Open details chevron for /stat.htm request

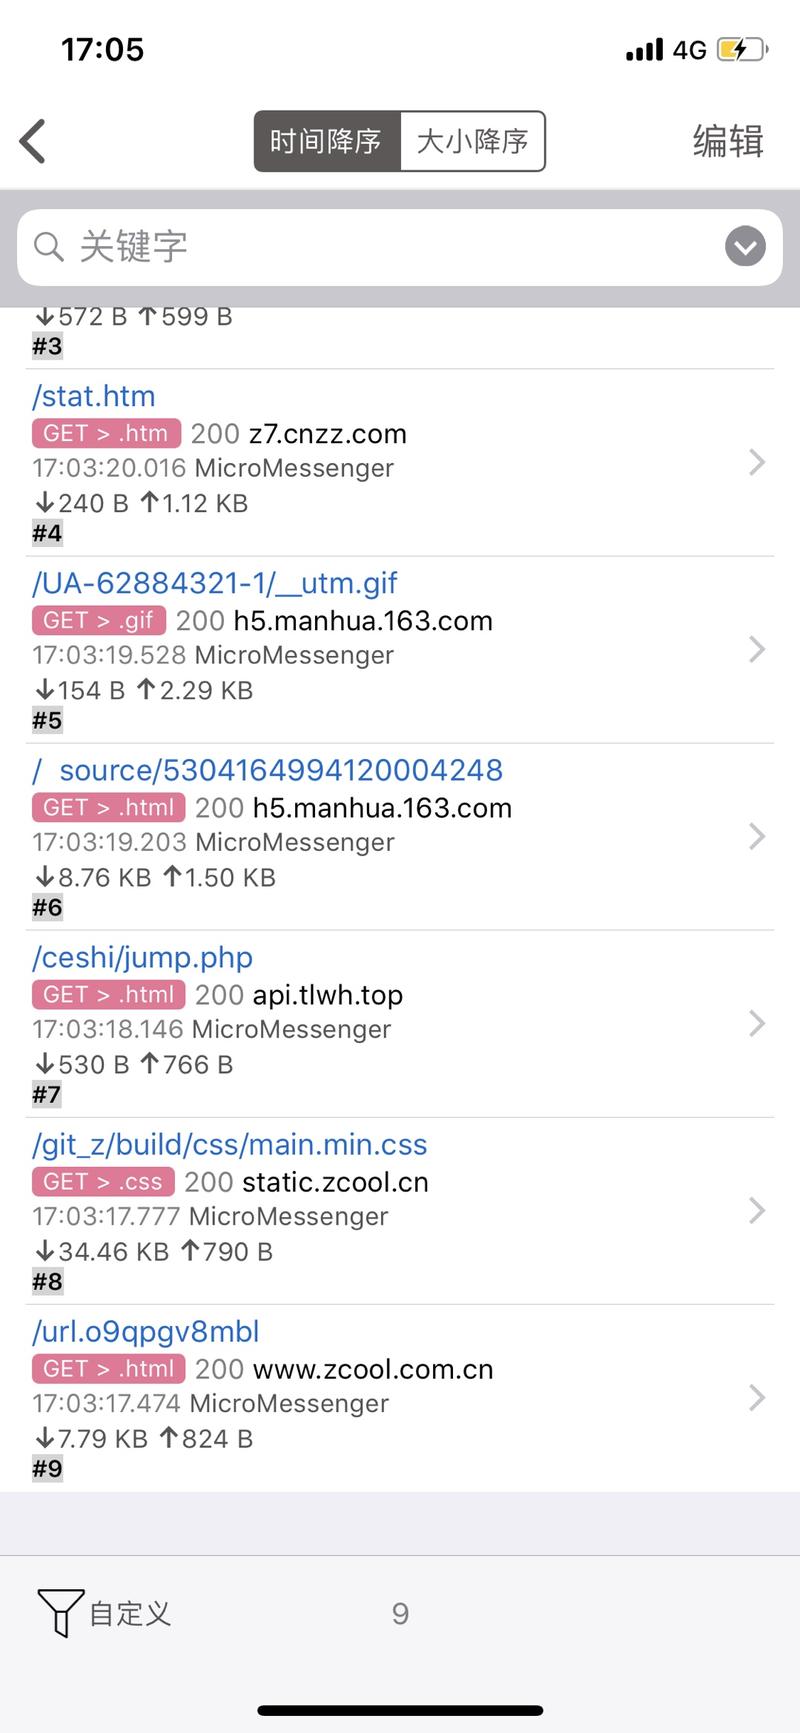click(x=757, y=462)
